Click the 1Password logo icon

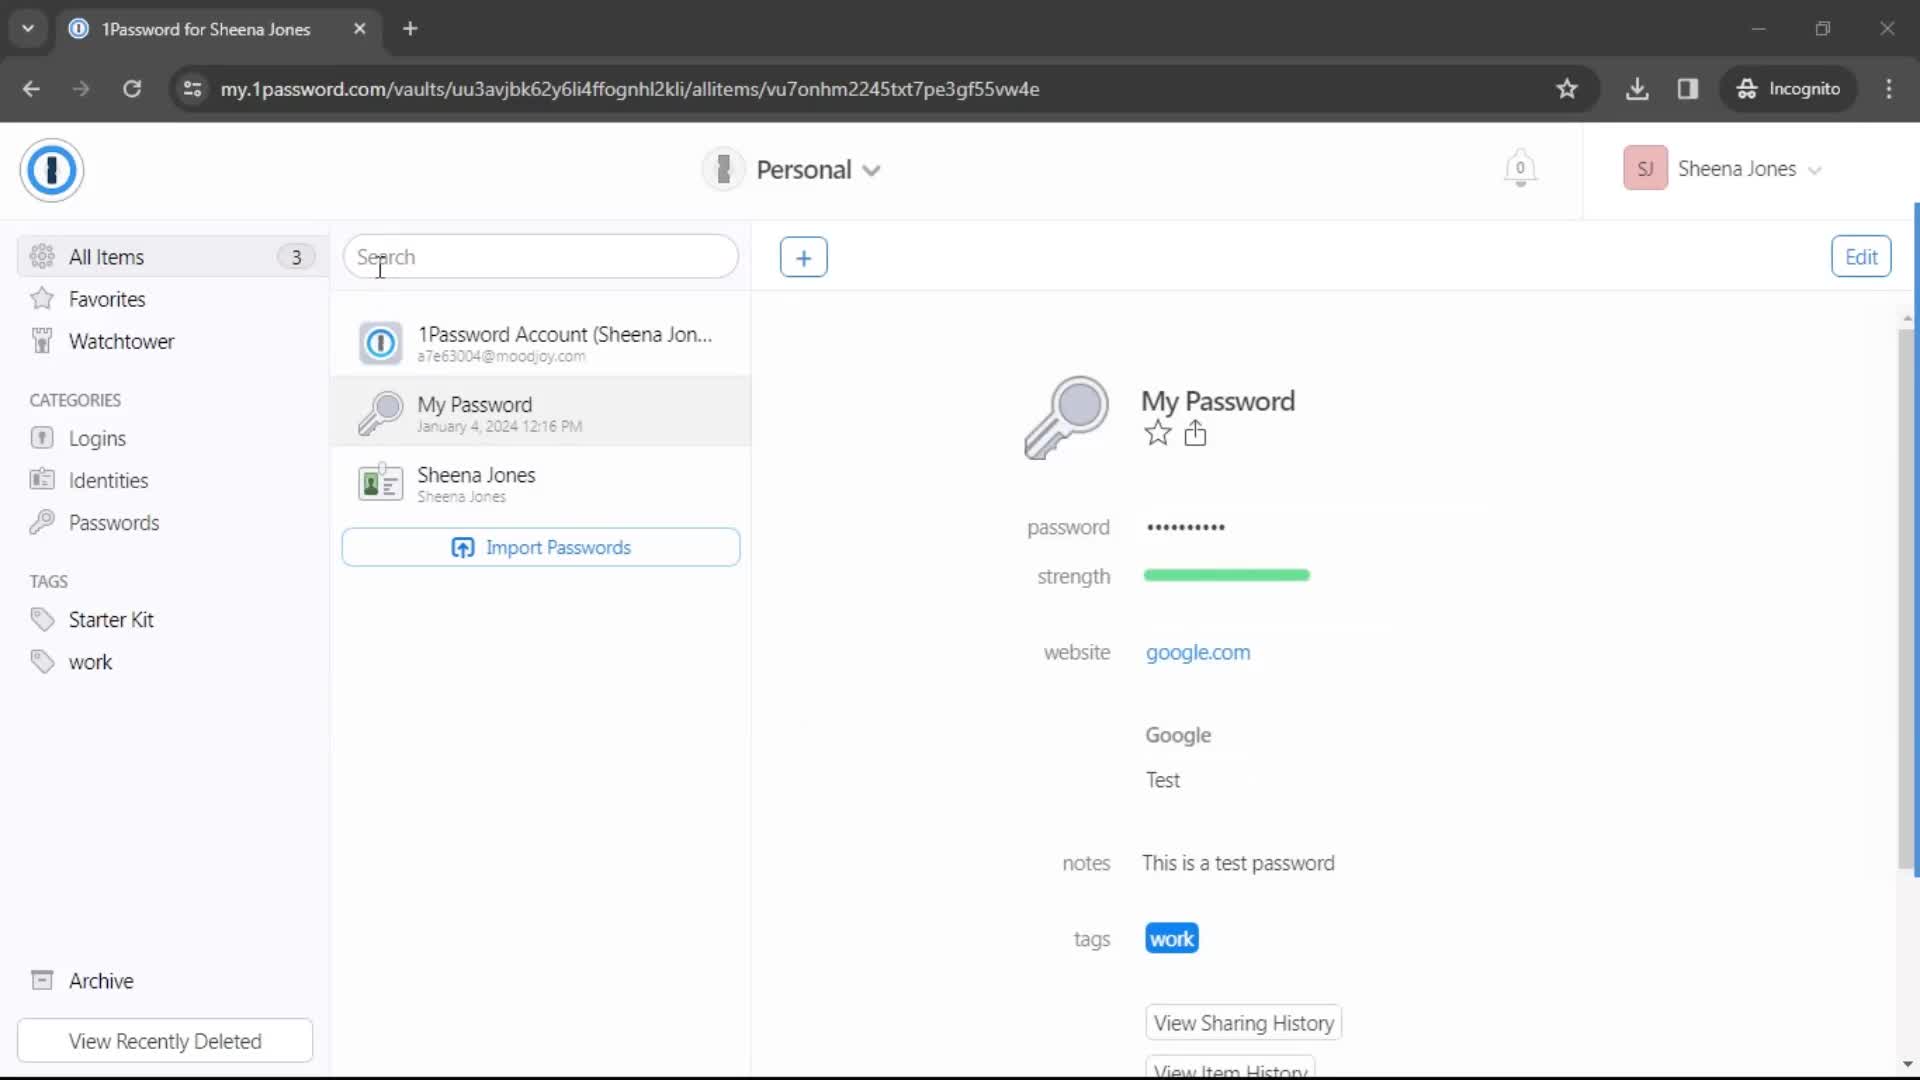[51, 169]
